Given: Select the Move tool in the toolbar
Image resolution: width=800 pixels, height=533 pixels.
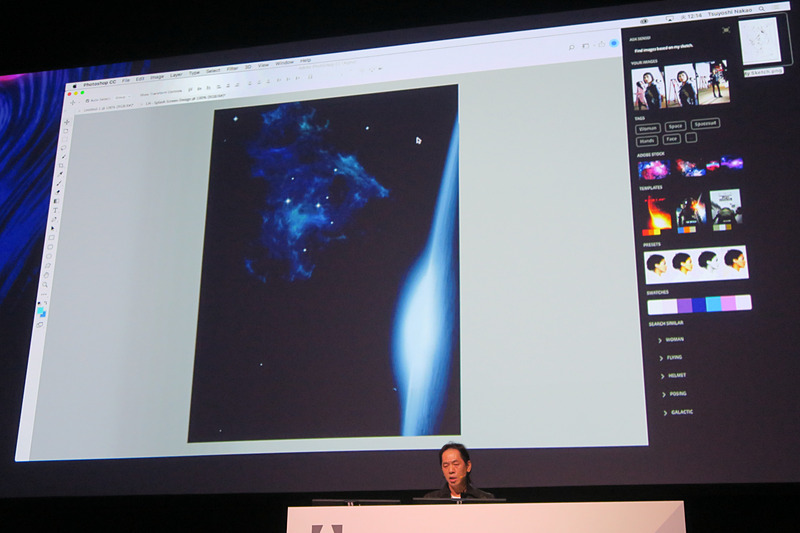Looking at the screenshot, I should (67, 122).
